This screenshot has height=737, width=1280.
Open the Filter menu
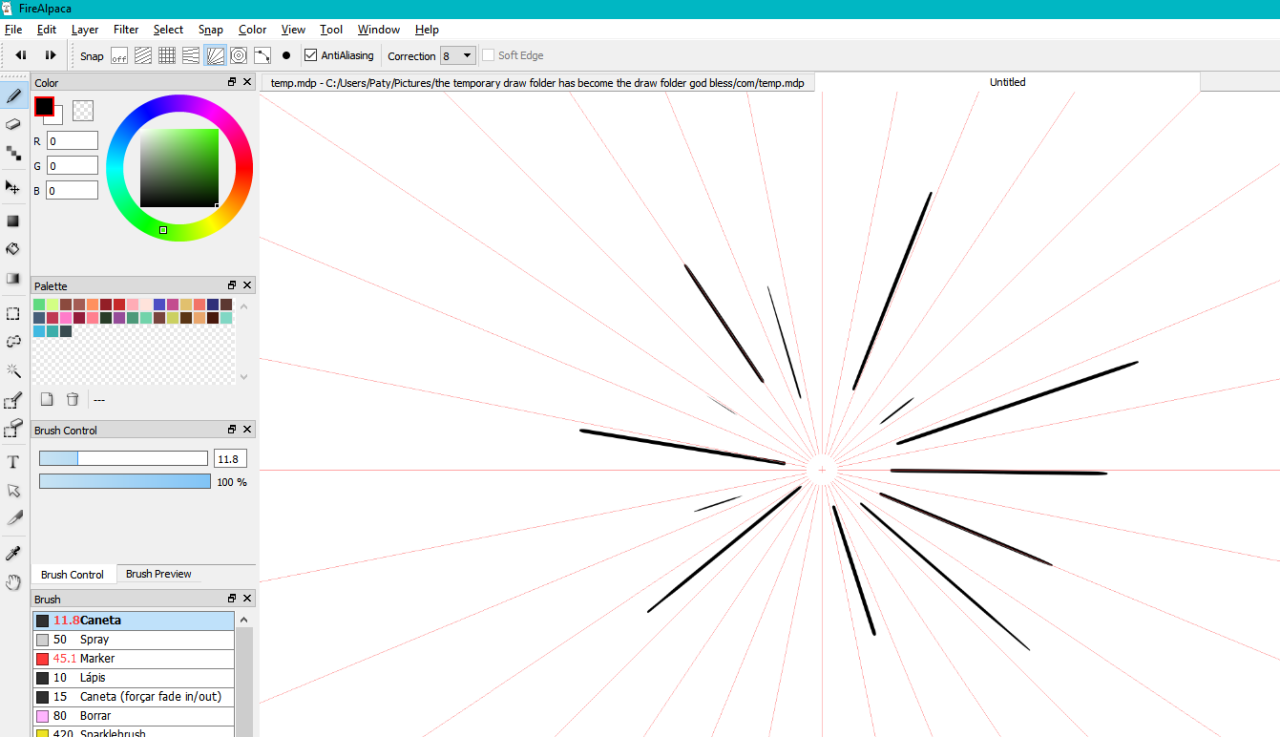pos(126,30)
